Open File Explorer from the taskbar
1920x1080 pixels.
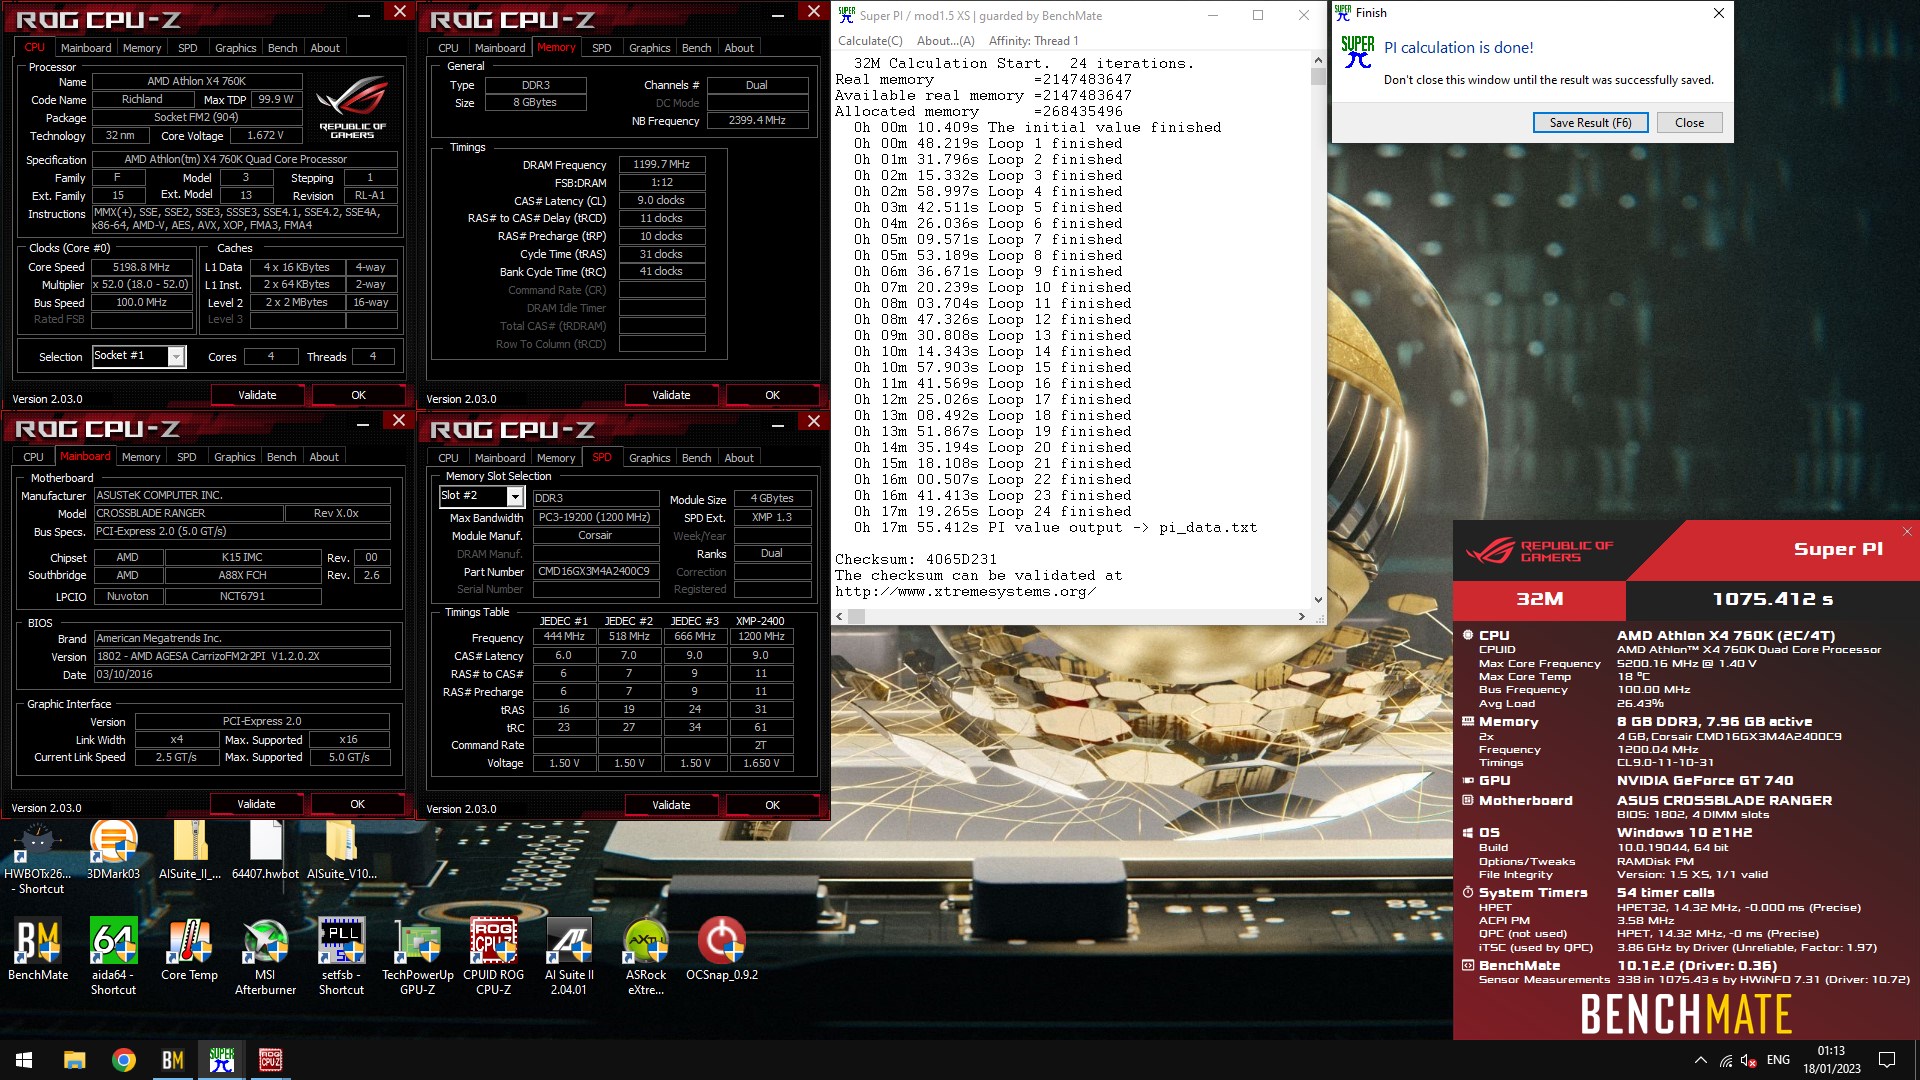coord(75,1060)
